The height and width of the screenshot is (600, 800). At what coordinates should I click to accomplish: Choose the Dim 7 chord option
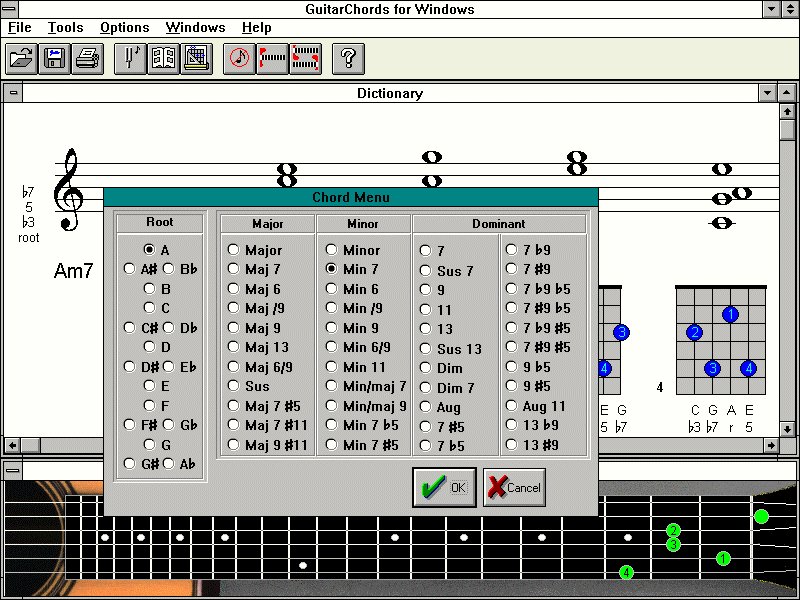coord(447,388)
